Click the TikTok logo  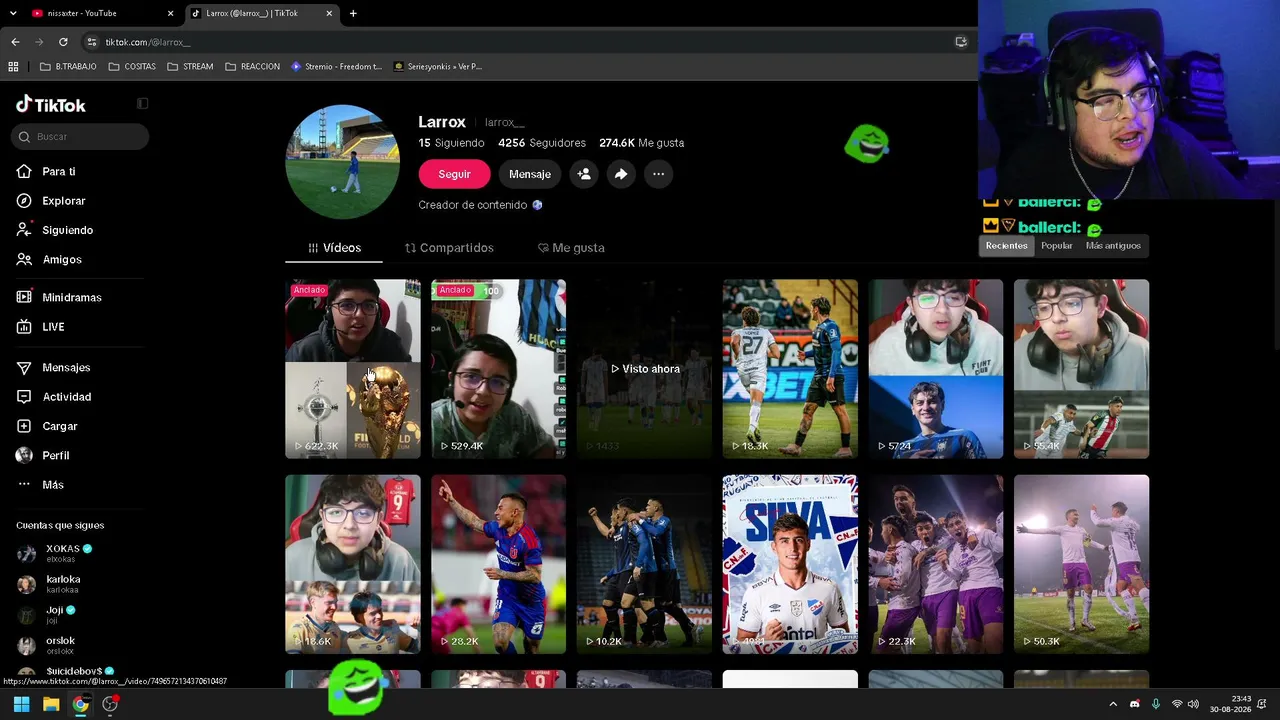(51, 105)
